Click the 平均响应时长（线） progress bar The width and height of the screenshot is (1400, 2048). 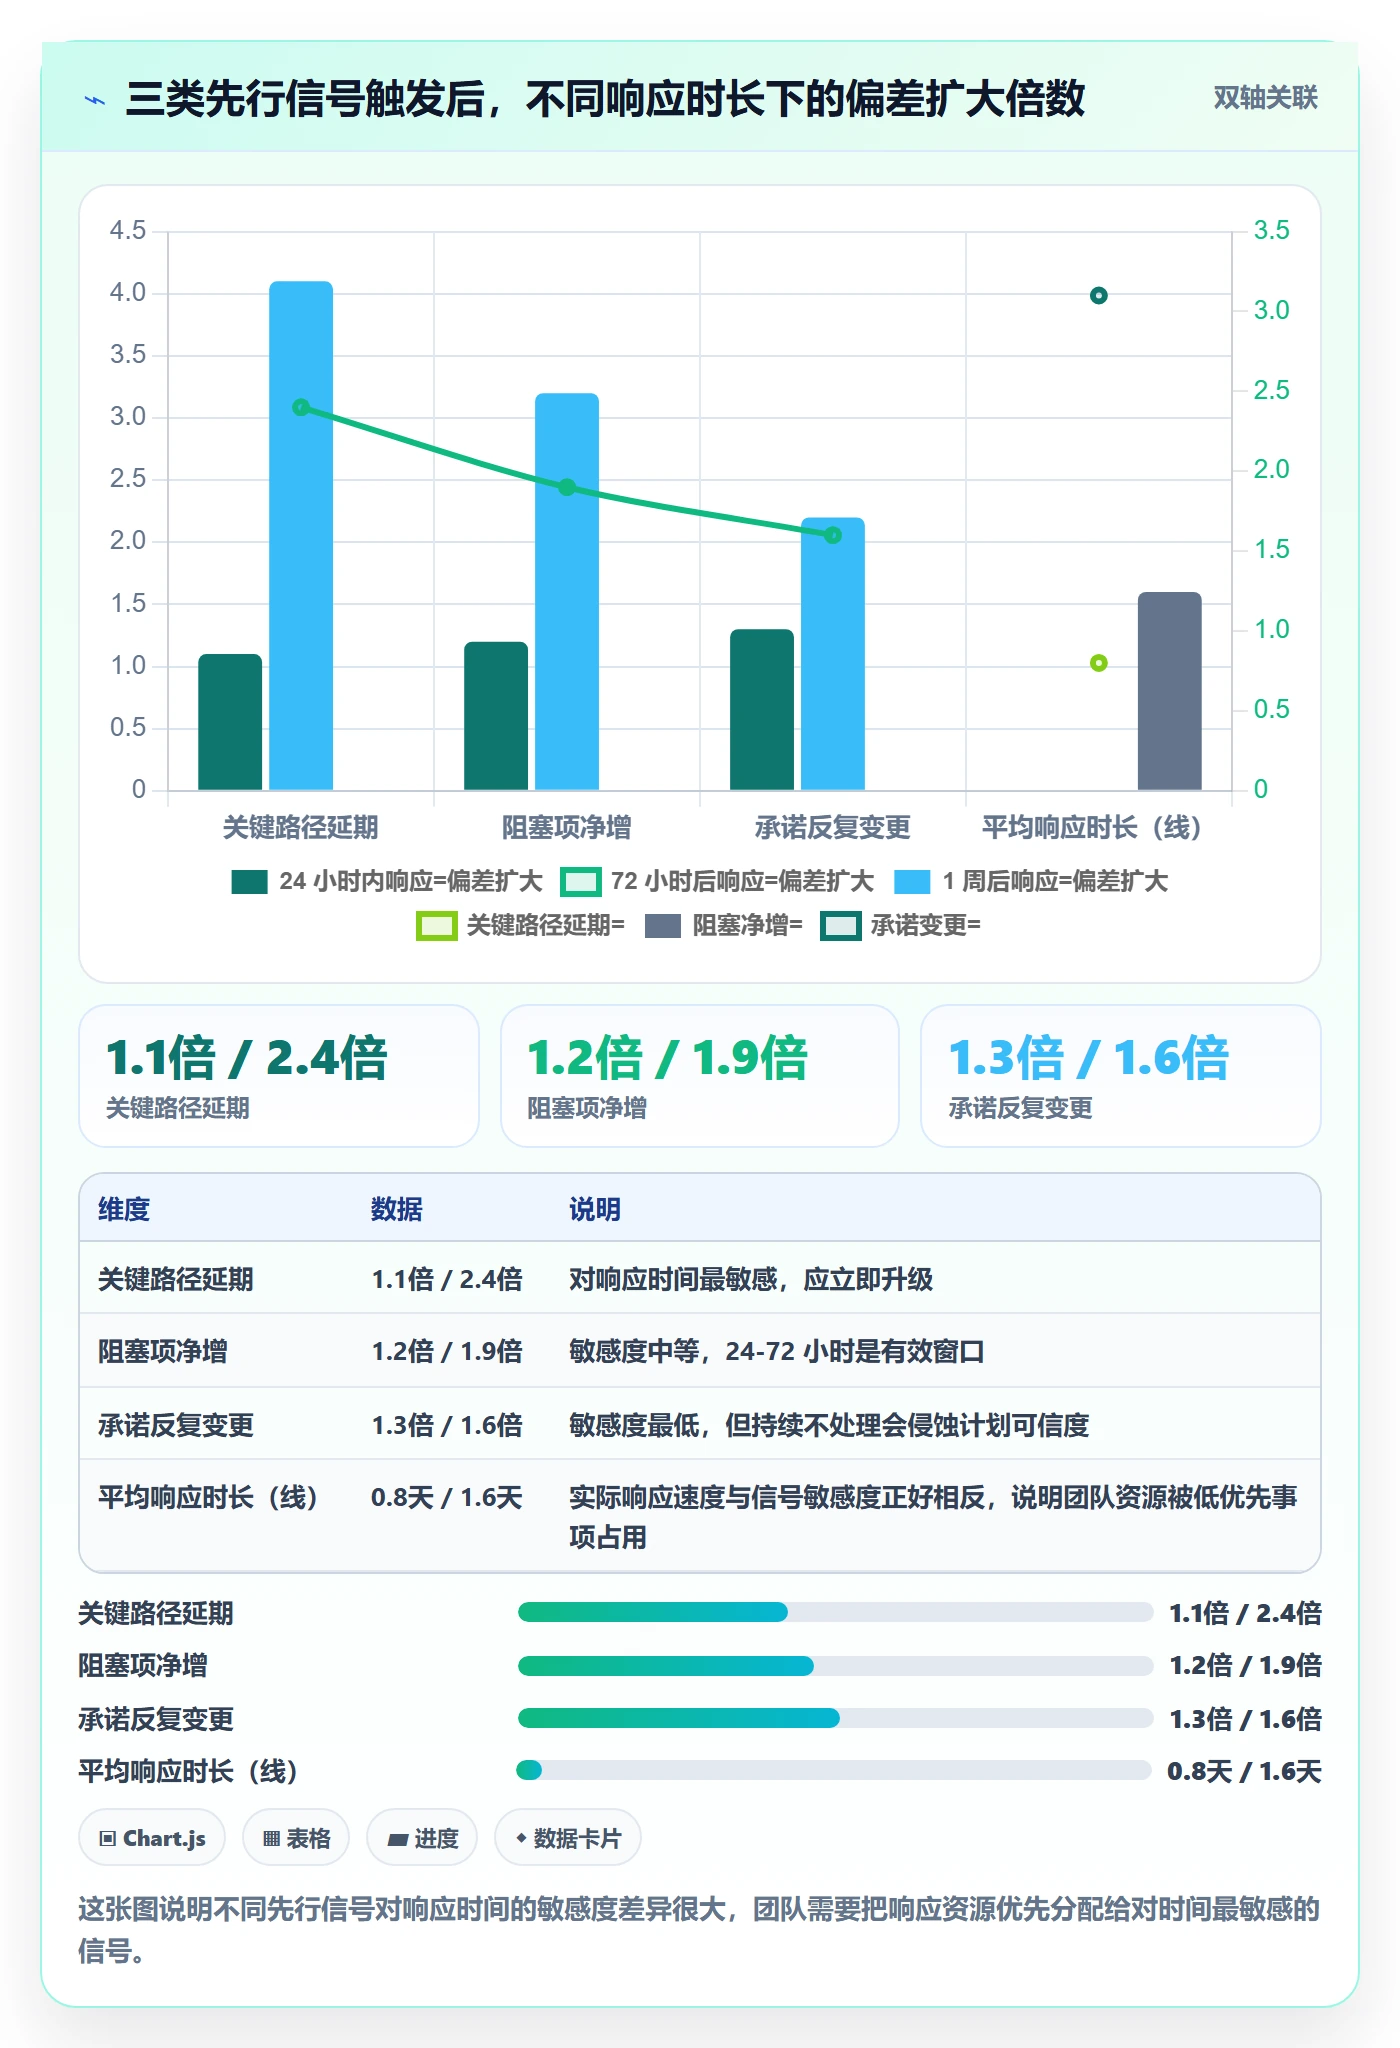point(835,1771)
